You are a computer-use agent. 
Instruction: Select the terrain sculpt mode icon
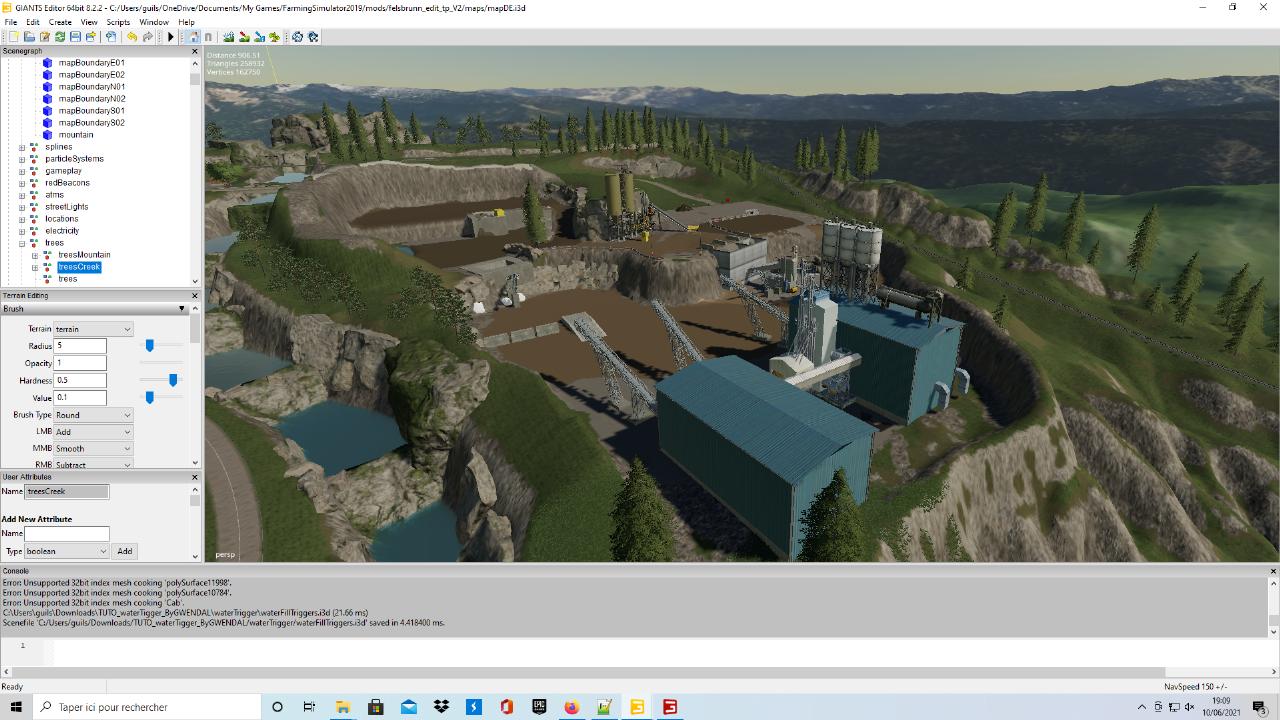click(228, 37)
